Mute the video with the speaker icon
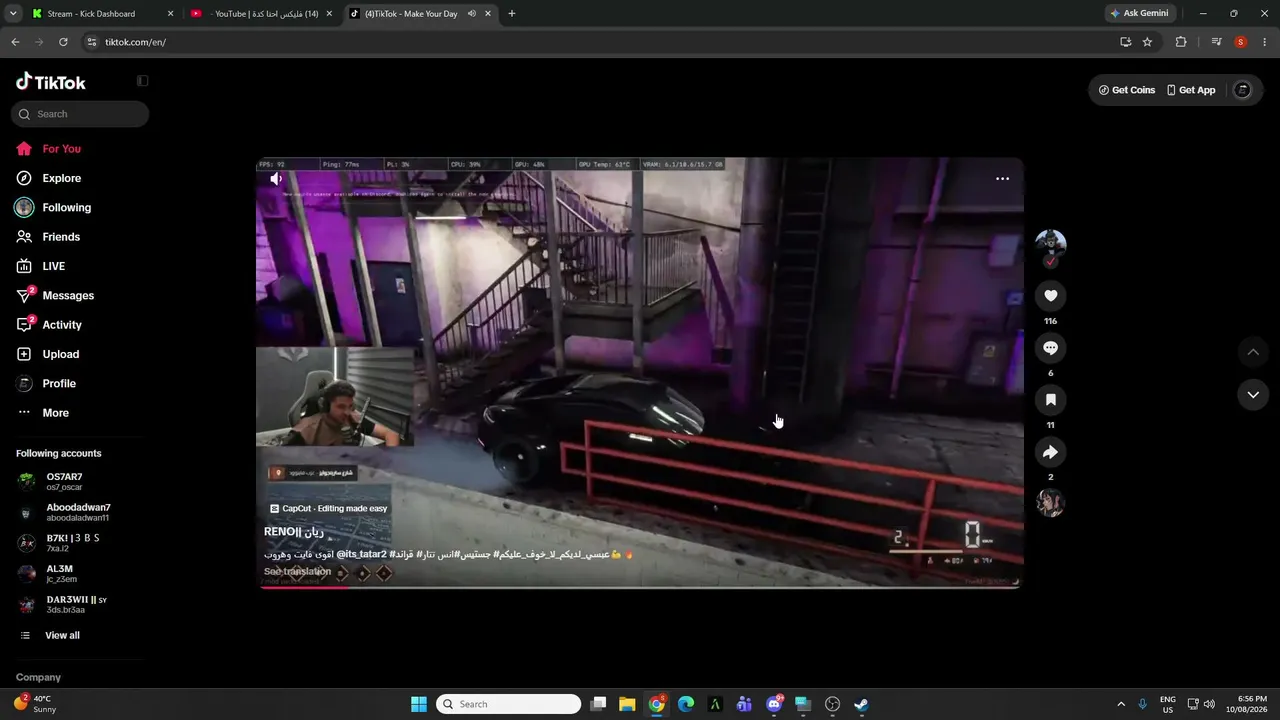 pos(276,179)
